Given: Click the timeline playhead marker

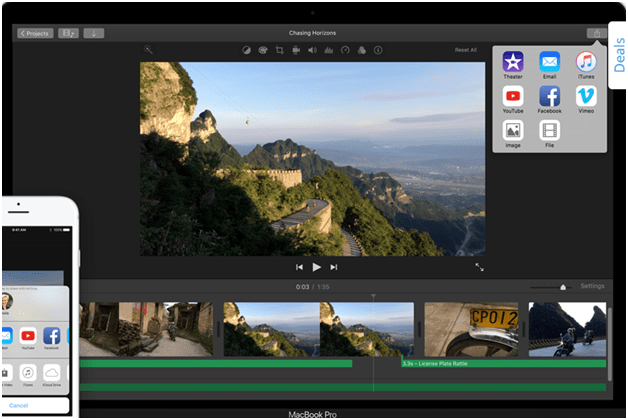Looking at the screenshot, I should click(x=373, y=297).
